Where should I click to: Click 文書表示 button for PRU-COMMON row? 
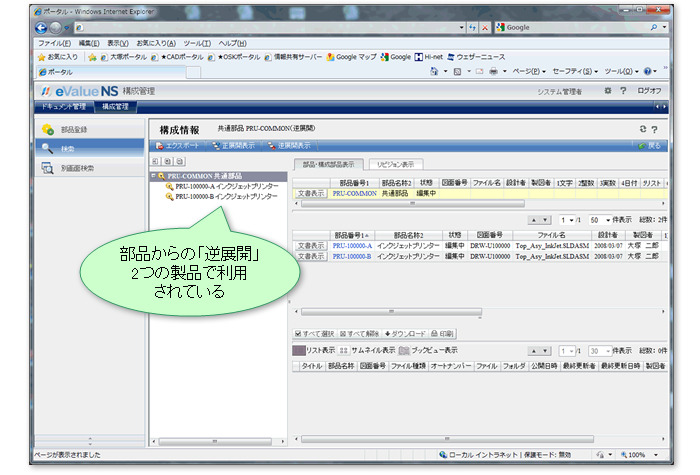click(x=310, y=193)
